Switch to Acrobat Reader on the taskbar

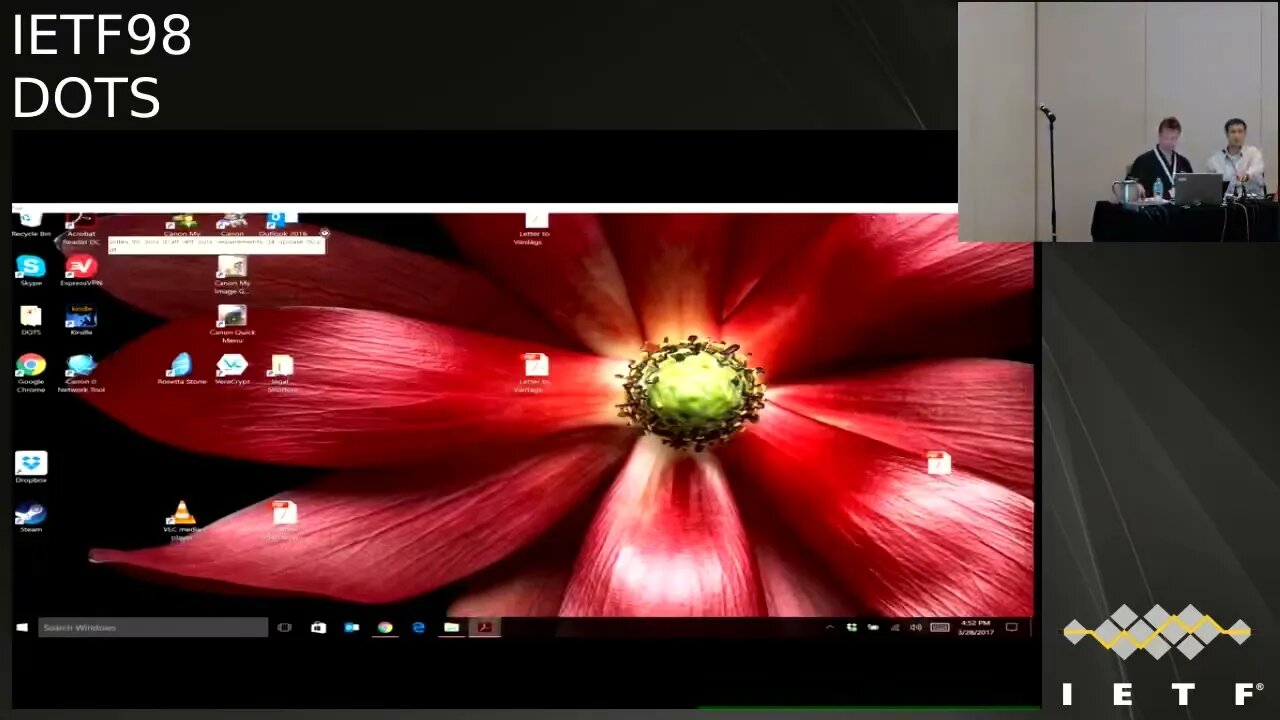[x=485, y=627]
